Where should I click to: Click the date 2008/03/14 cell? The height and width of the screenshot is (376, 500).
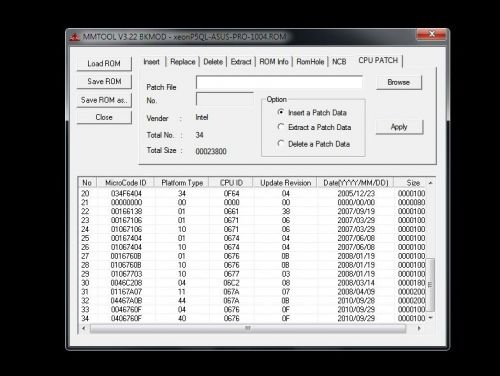[356, 283]
